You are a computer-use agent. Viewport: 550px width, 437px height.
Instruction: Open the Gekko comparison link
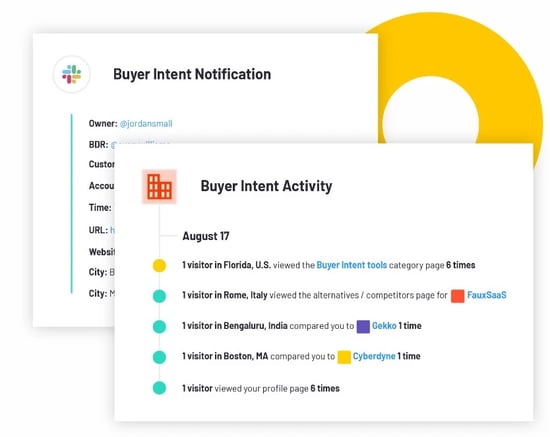pos(384,326)
